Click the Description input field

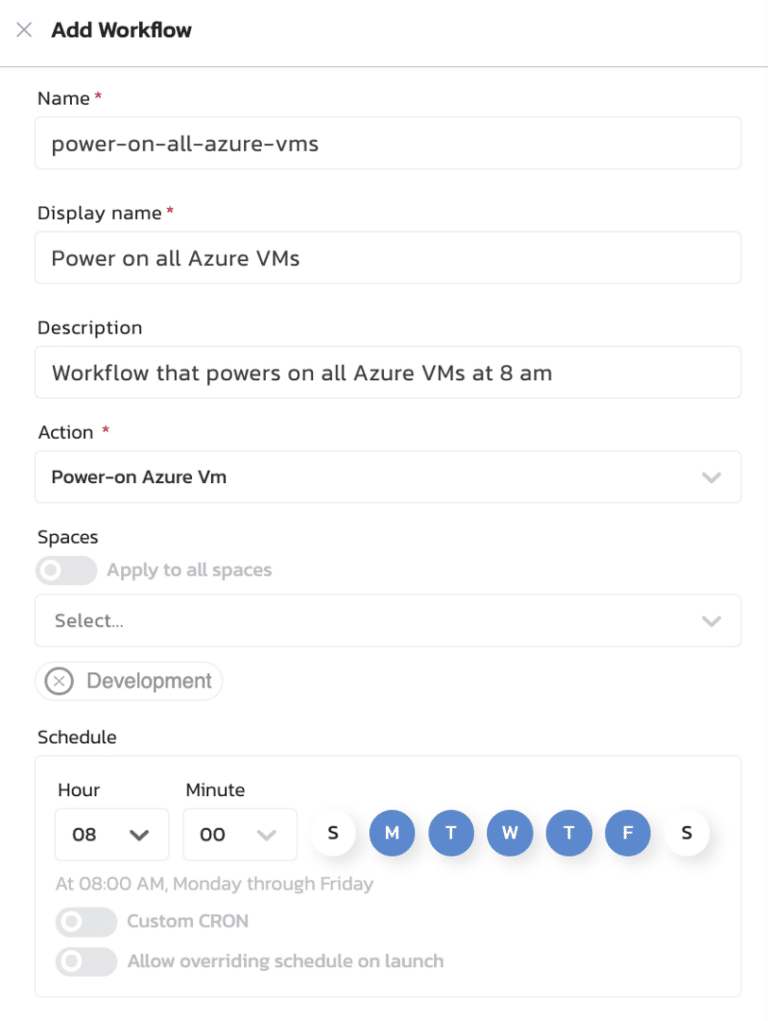point(388,372)
